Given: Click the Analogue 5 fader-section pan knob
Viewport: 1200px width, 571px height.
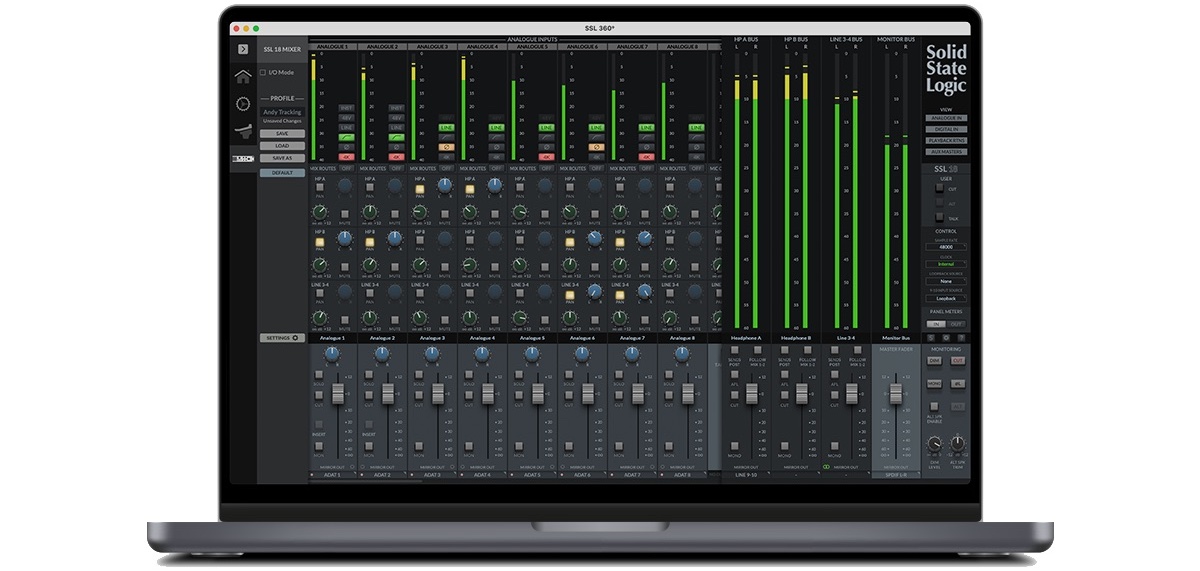Looking at the screenshot, I should (x=532, y=352).
